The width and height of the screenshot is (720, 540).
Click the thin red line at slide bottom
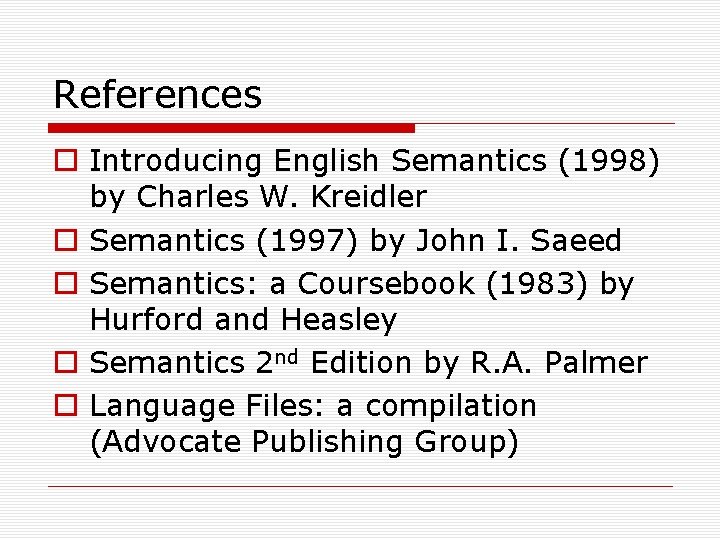(x=360, y=487)
